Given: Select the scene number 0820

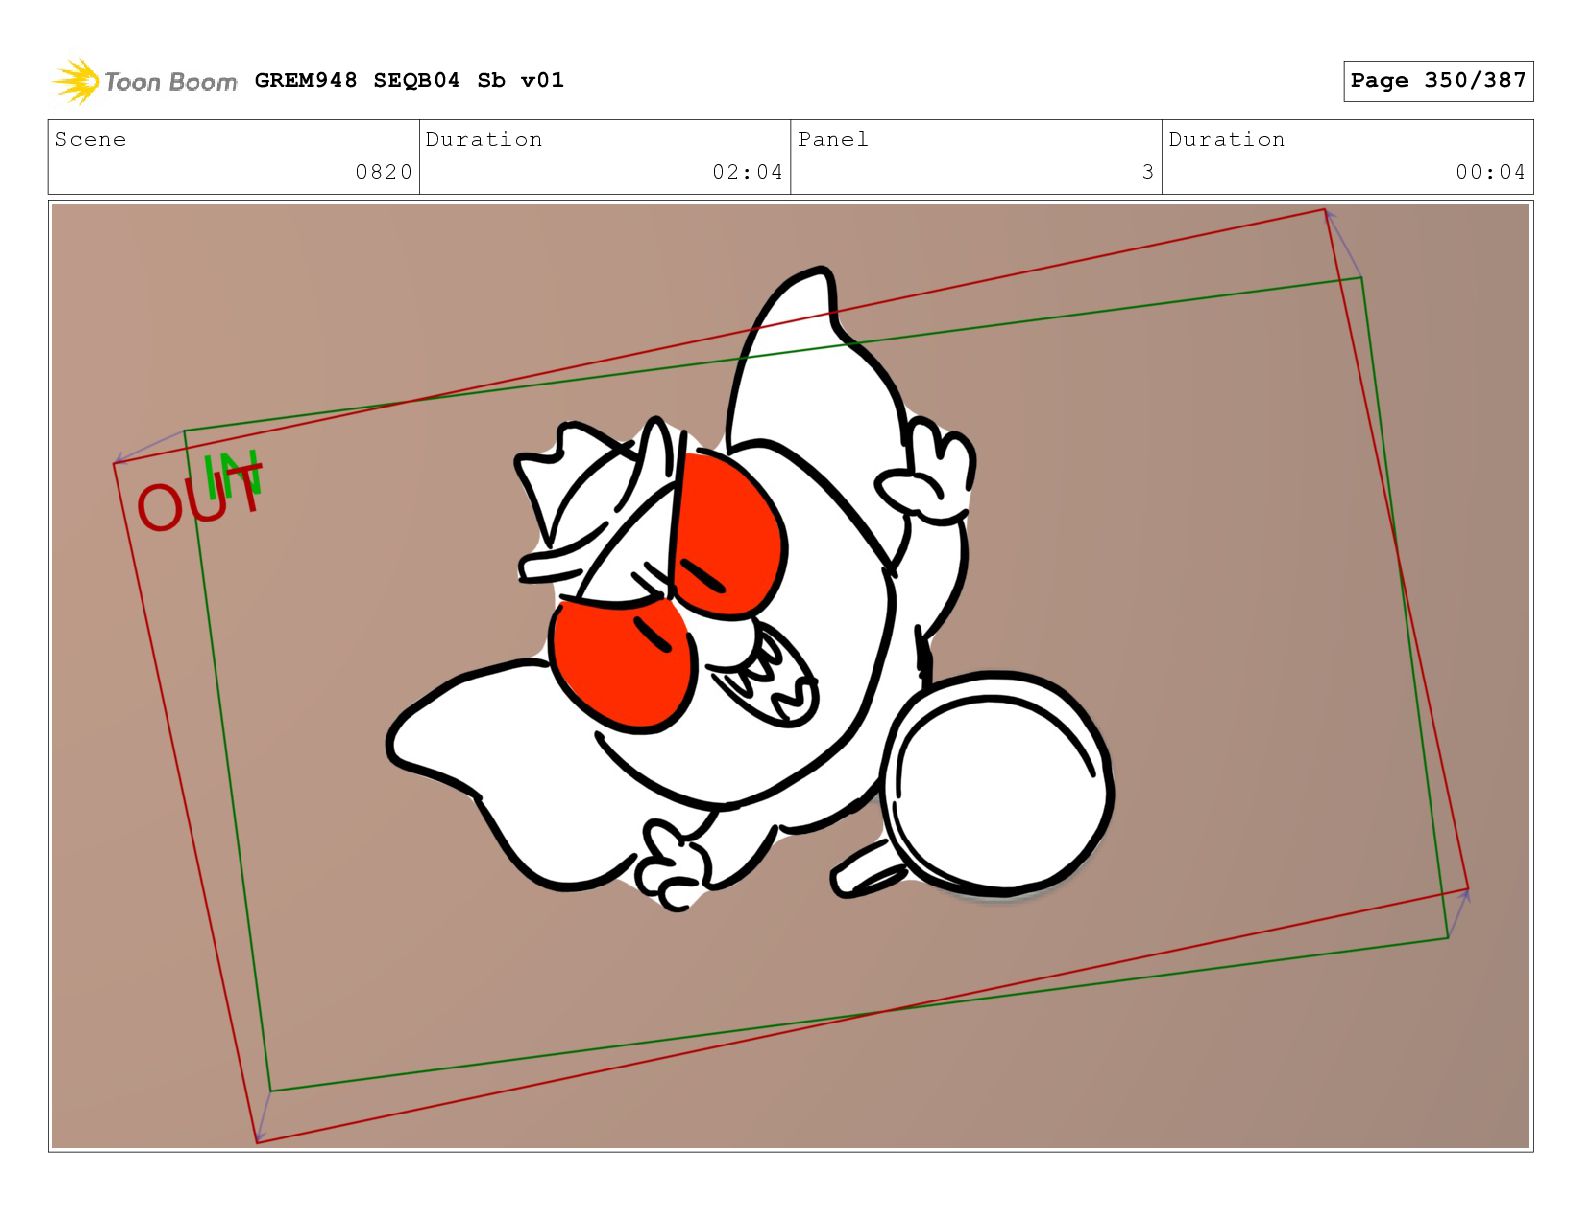Looking at the screenshot, I should 384,172.
